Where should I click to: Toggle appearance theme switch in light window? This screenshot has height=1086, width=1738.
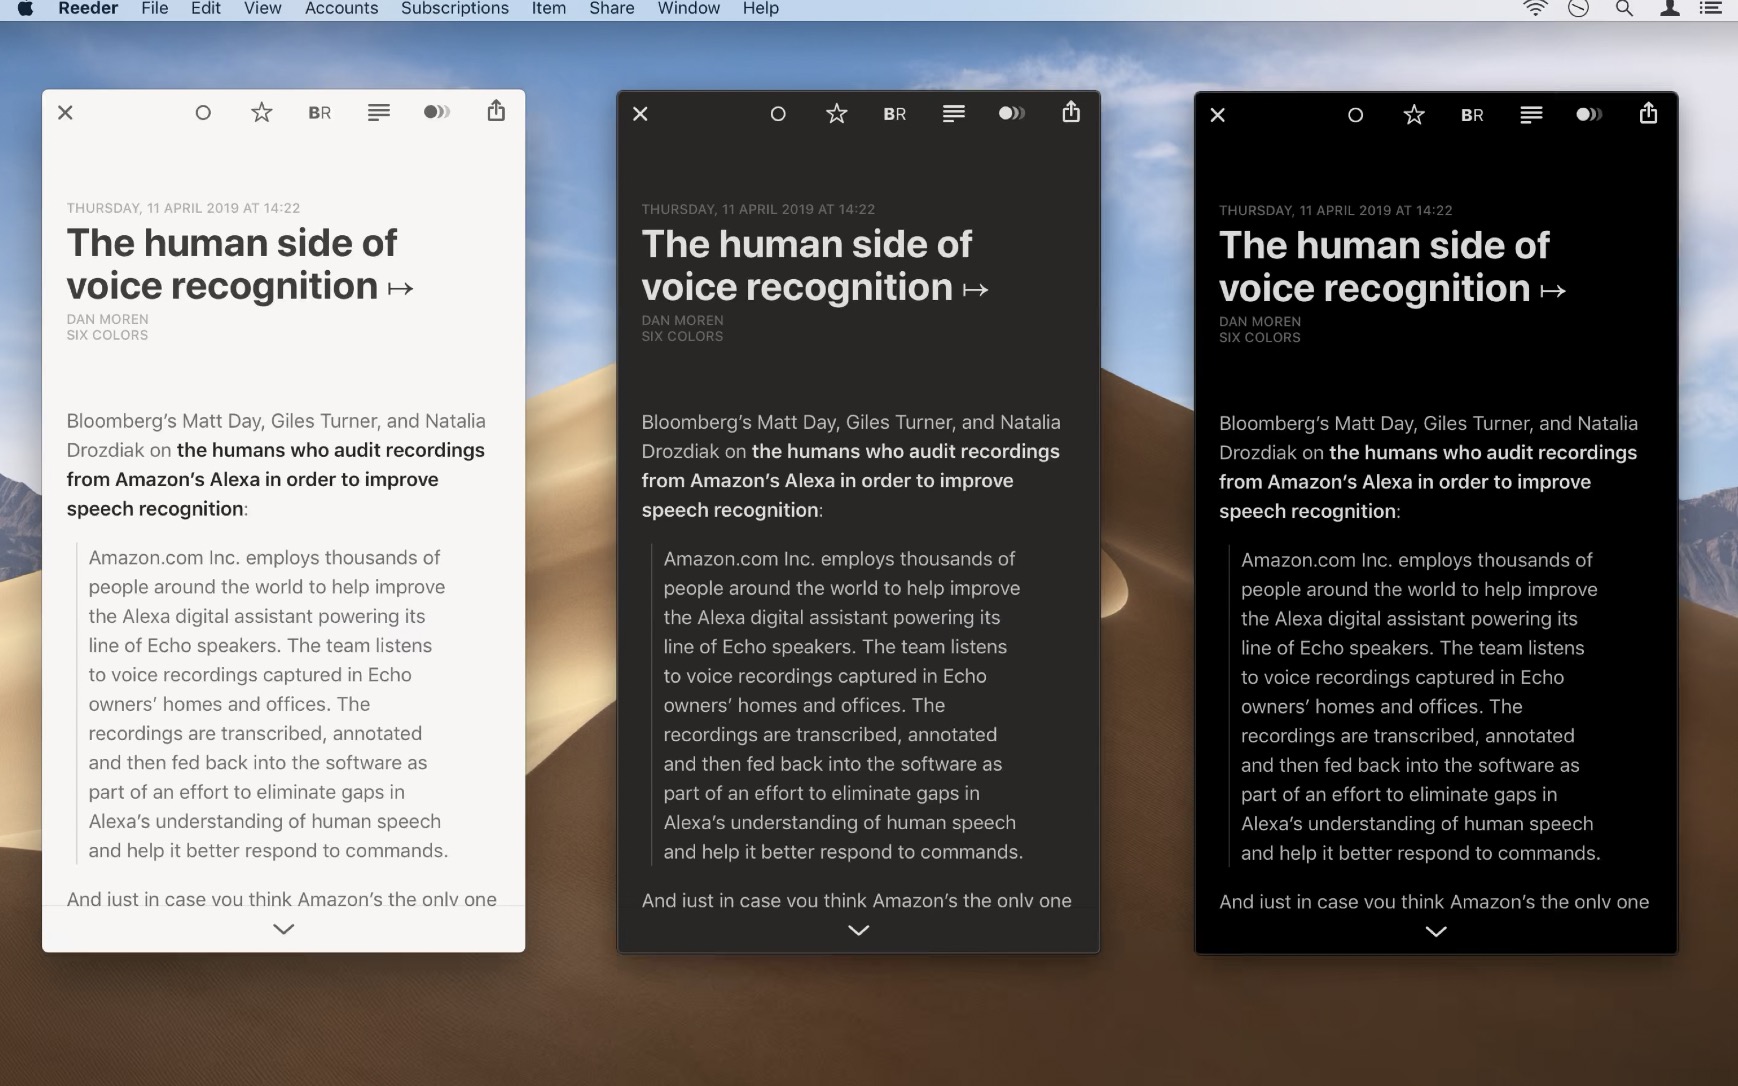pyautogui.click(x=437, y=112)
